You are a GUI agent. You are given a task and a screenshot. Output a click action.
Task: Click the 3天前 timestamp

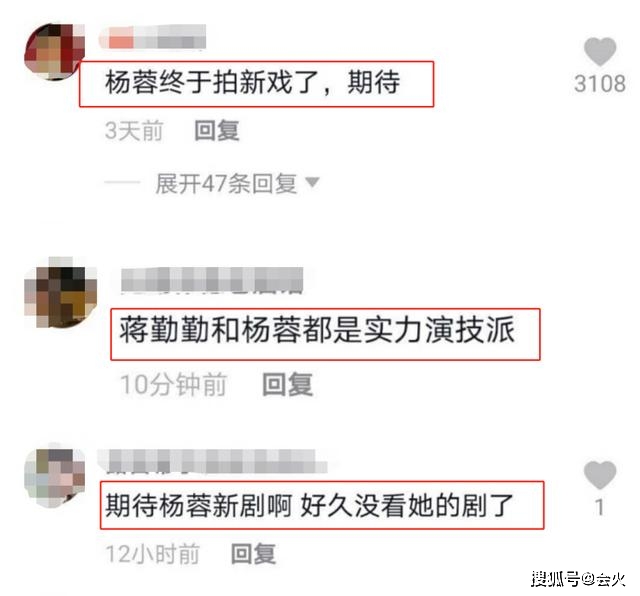click(134, 131)
